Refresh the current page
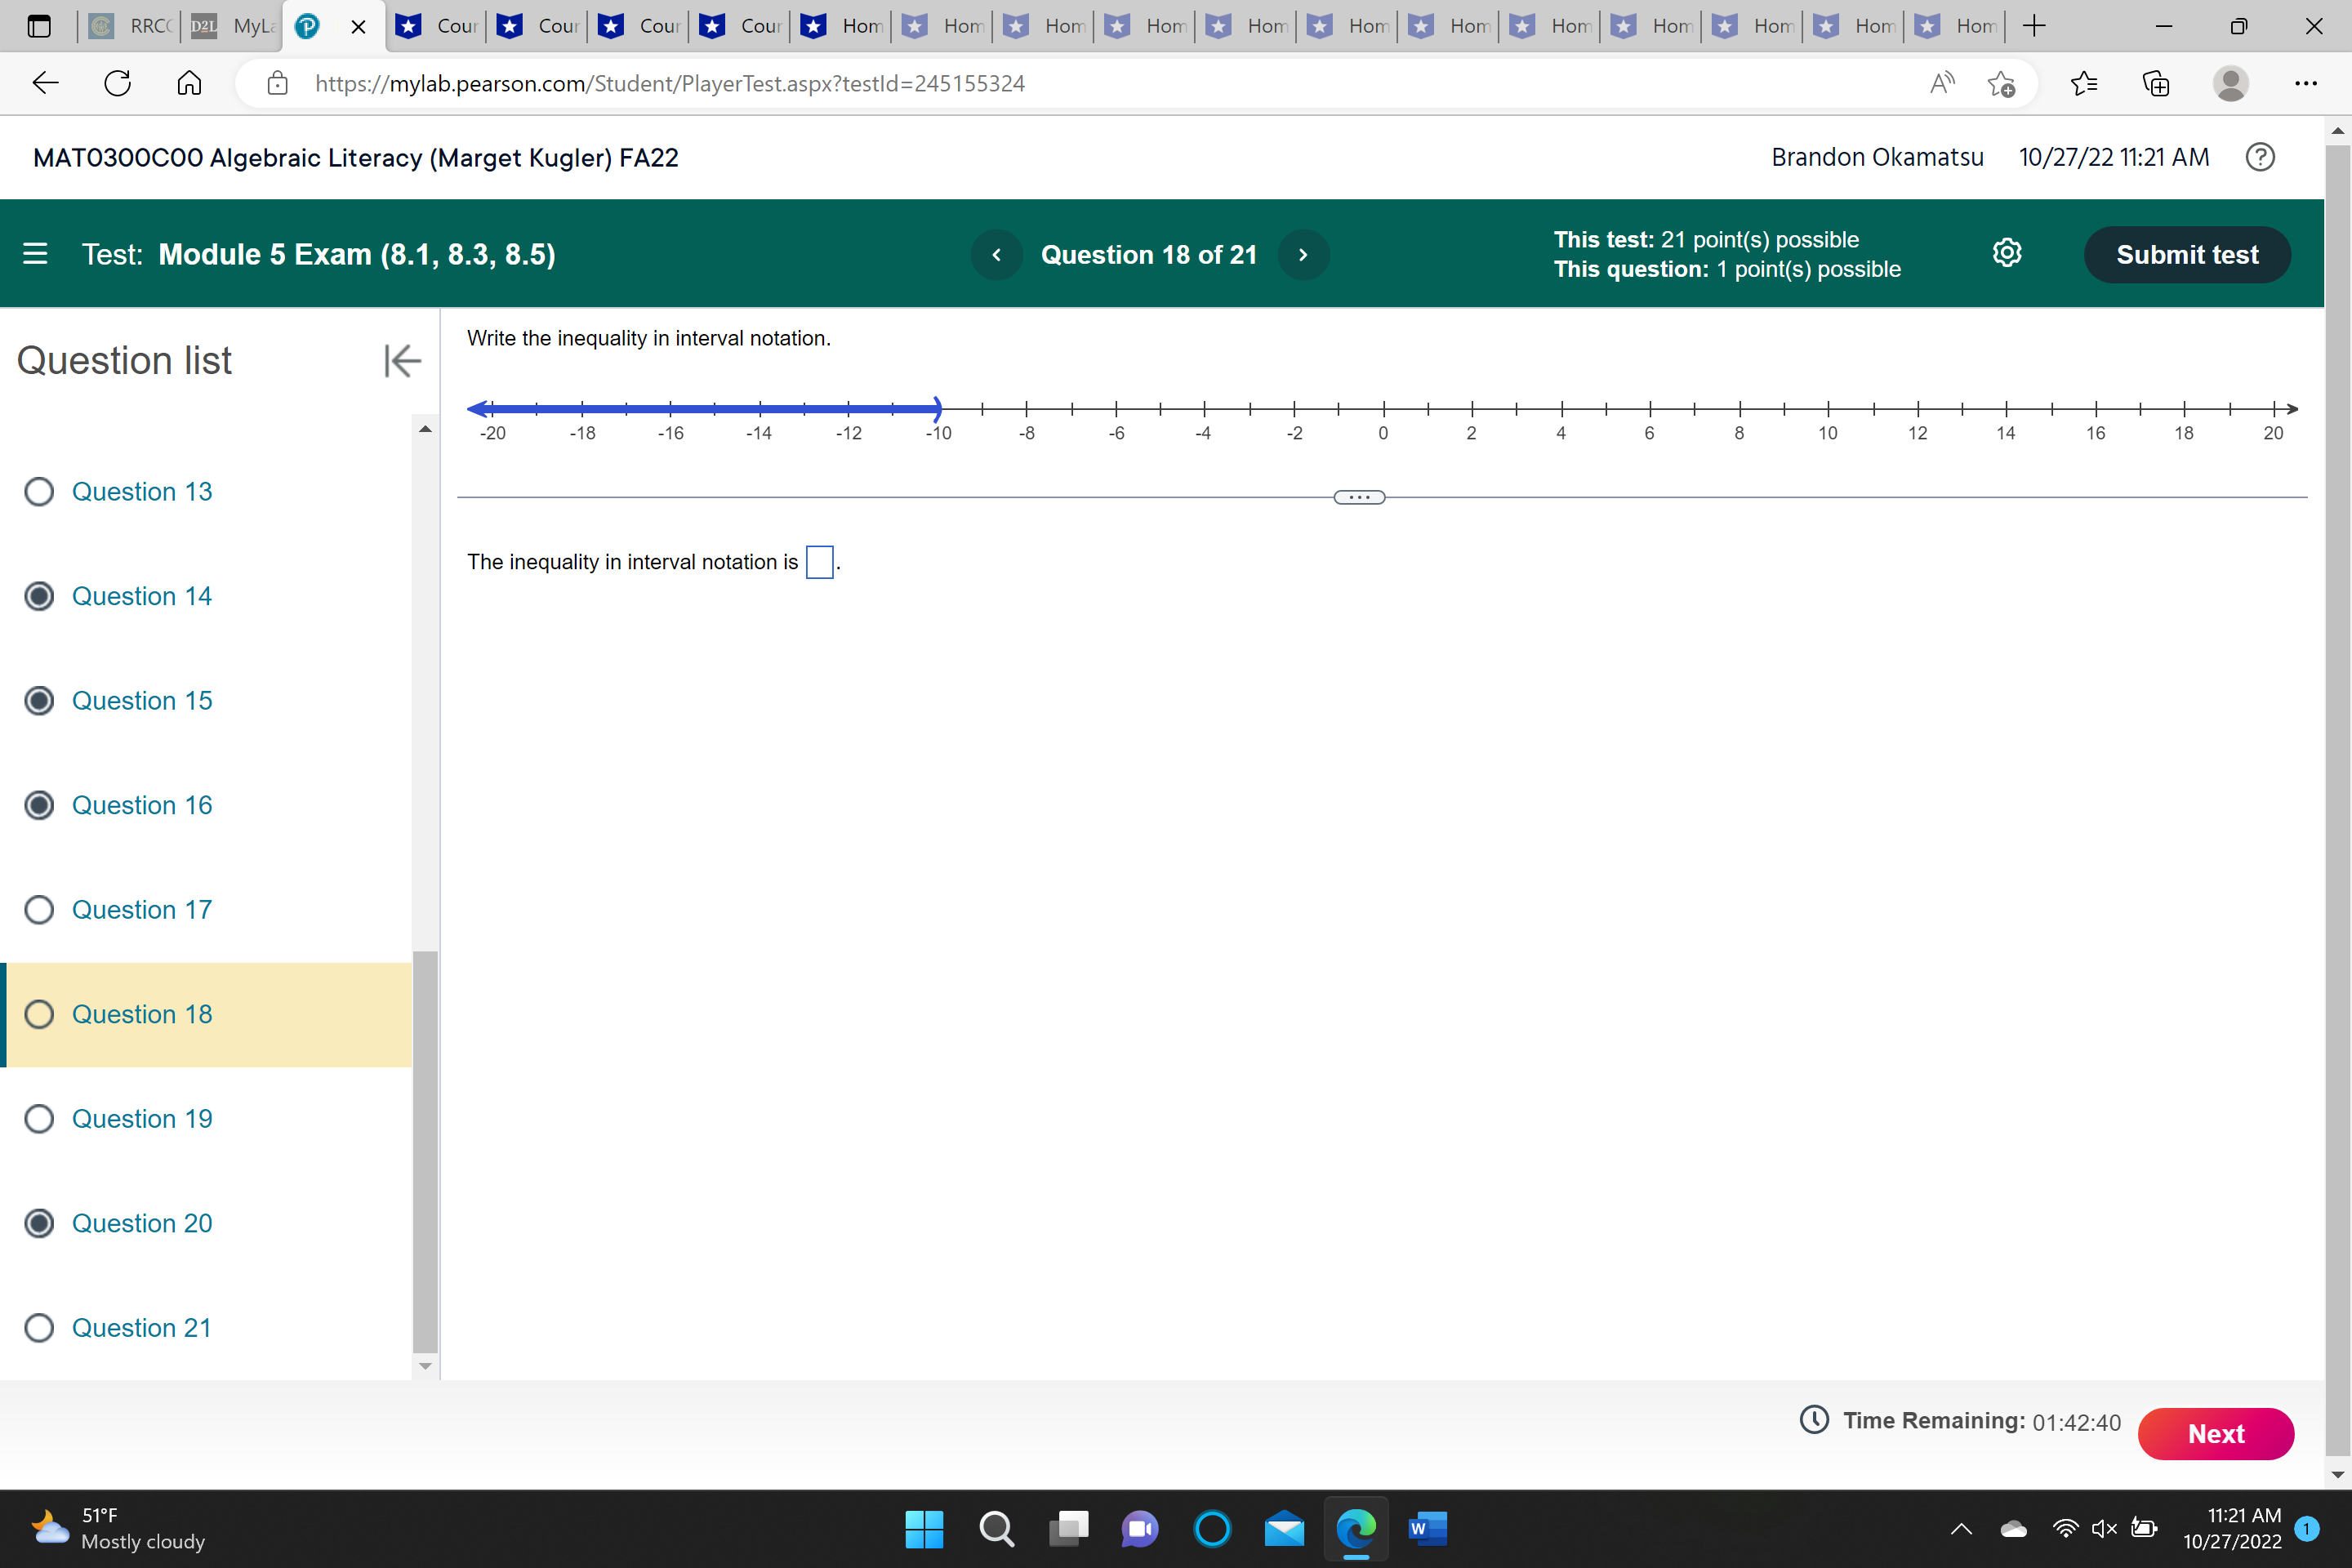This screenshot has height=1568, width=2352. point(117,83)
